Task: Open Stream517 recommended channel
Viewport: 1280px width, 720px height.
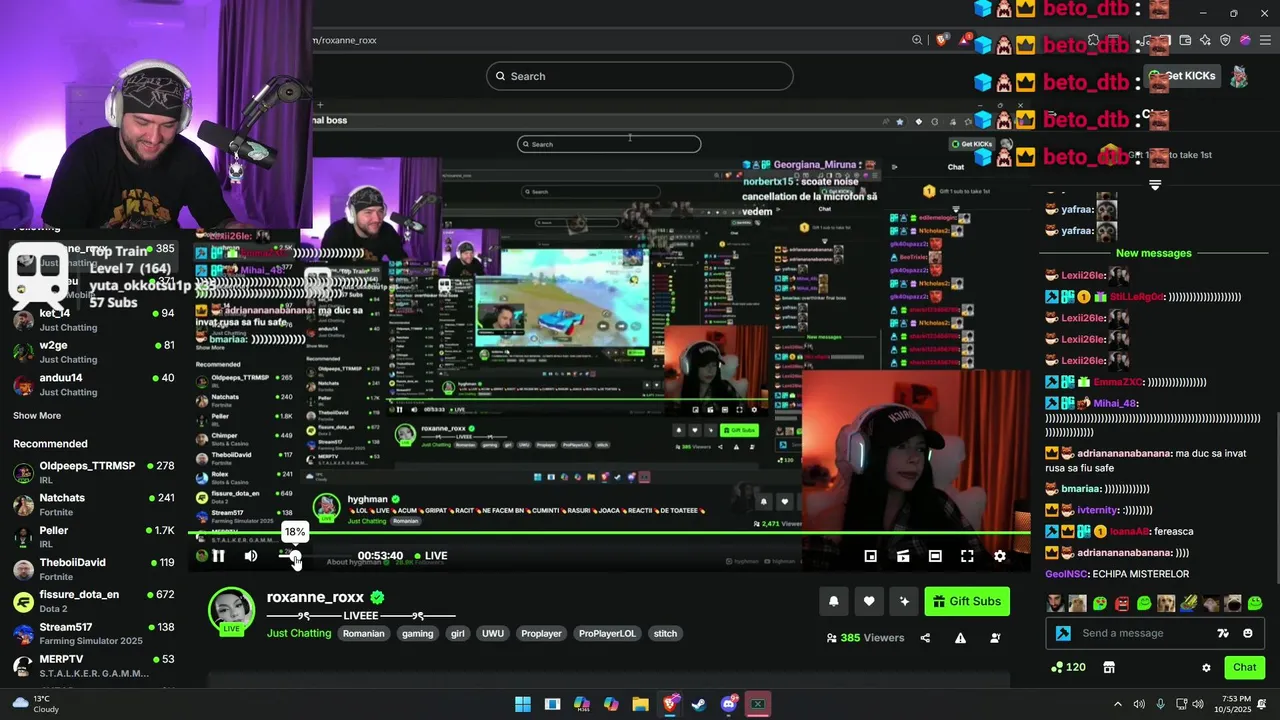Action: pos(93,634)
